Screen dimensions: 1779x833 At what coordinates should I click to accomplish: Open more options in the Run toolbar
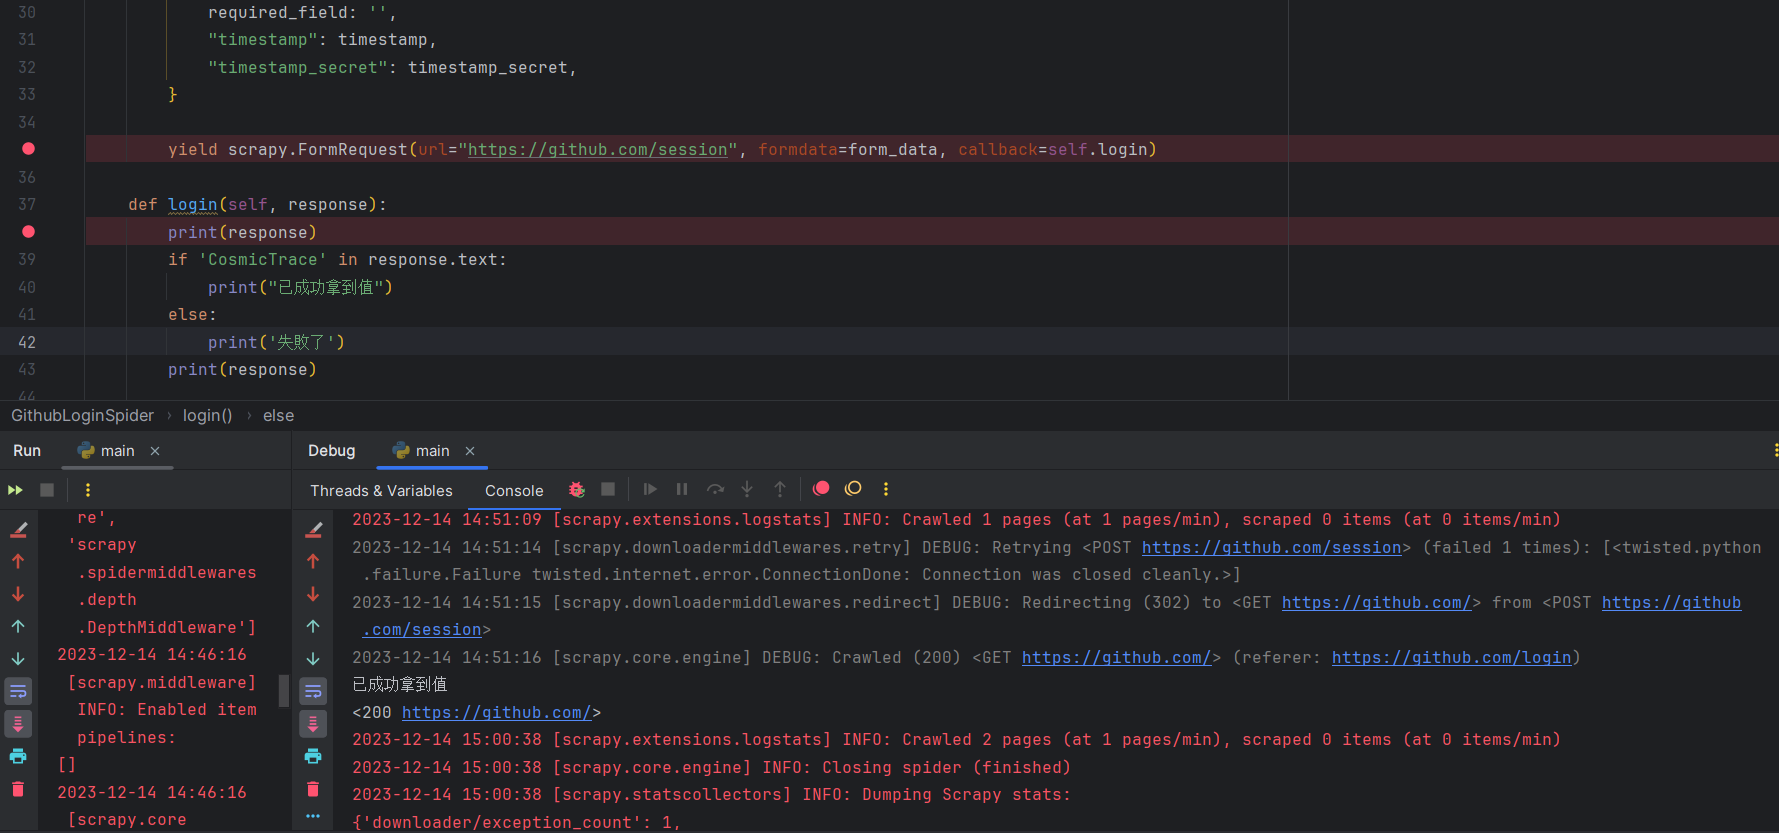88,490
